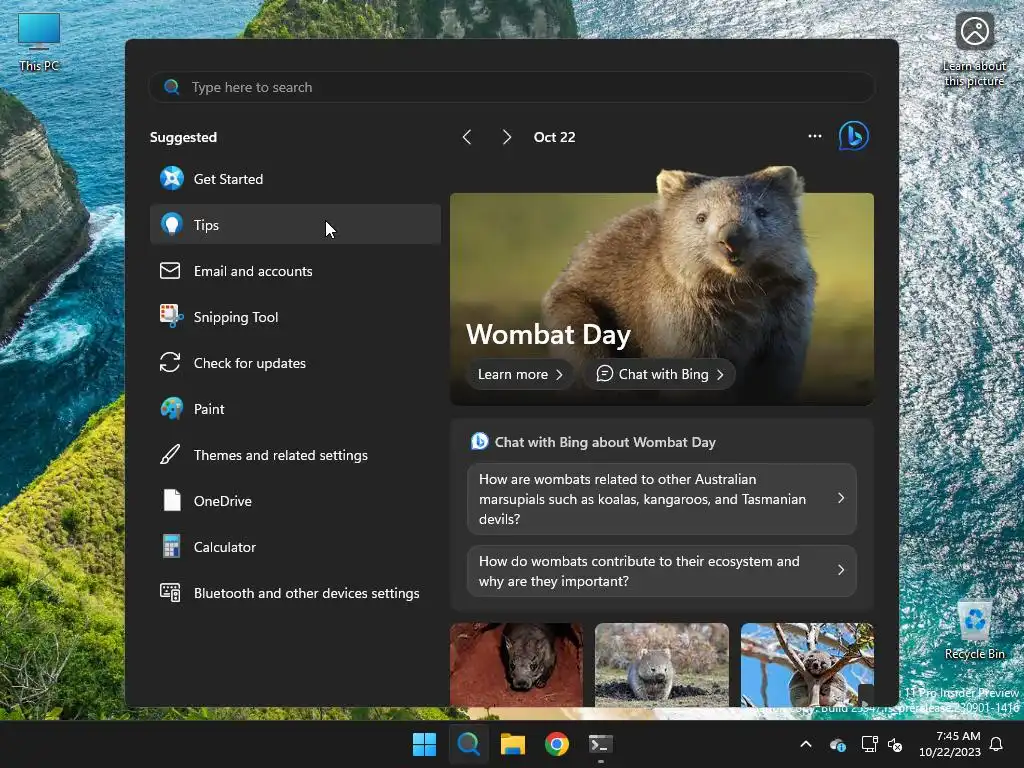Click the Email and accounts label
This screenshot has height=768, width=1024.
(x=253, y=271)
